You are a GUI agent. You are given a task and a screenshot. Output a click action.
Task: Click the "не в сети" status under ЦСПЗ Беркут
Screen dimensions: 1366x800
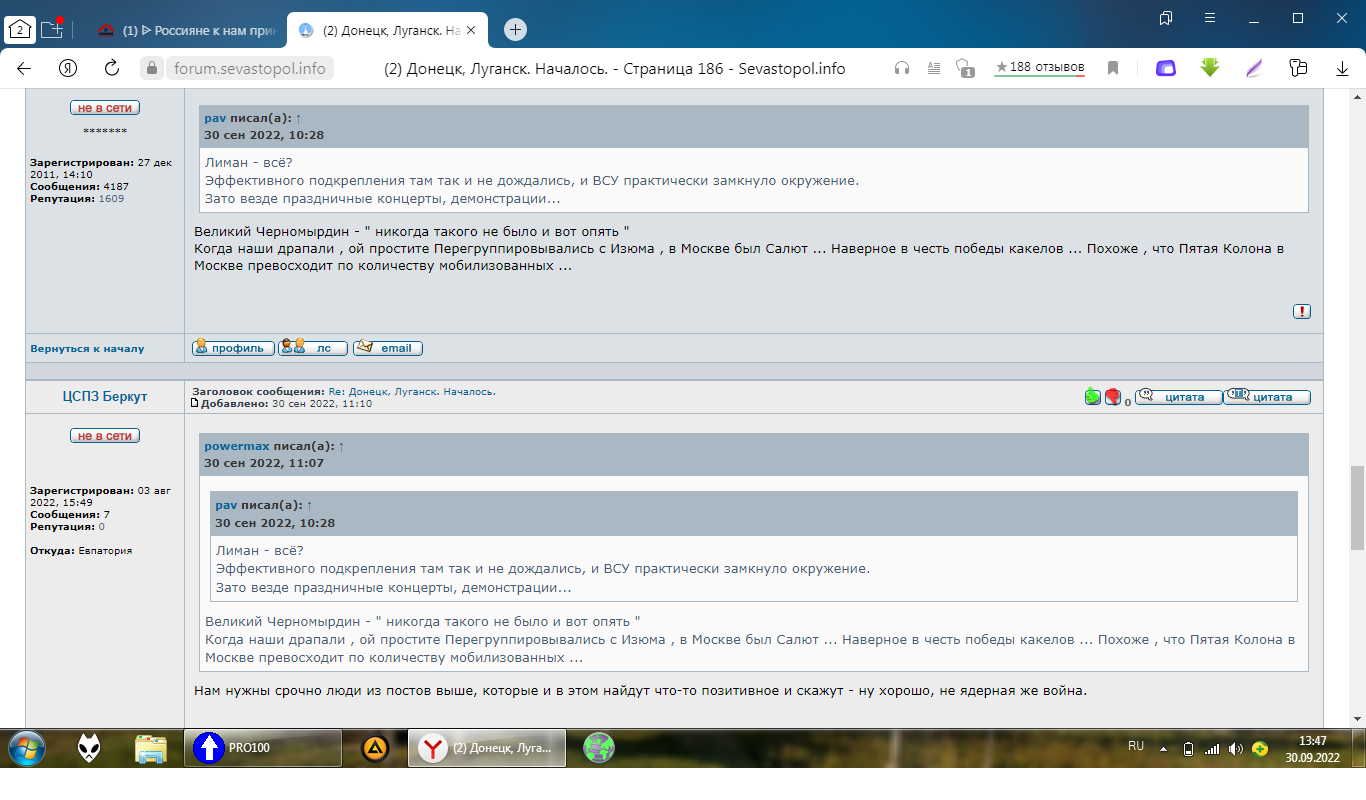(x=105, y=436)
